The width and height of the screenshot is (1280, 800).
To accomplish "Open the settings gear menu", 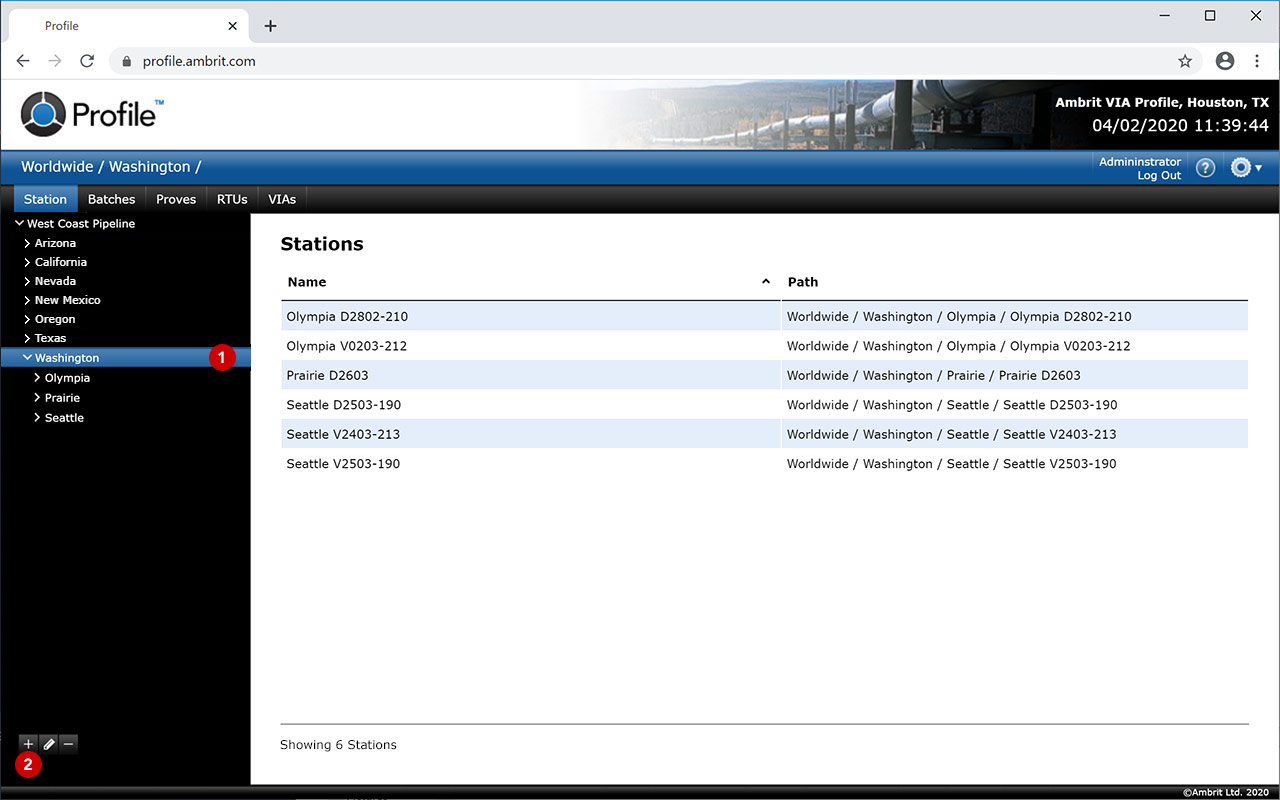I will pyautogui.click(x=1245, y=168).
